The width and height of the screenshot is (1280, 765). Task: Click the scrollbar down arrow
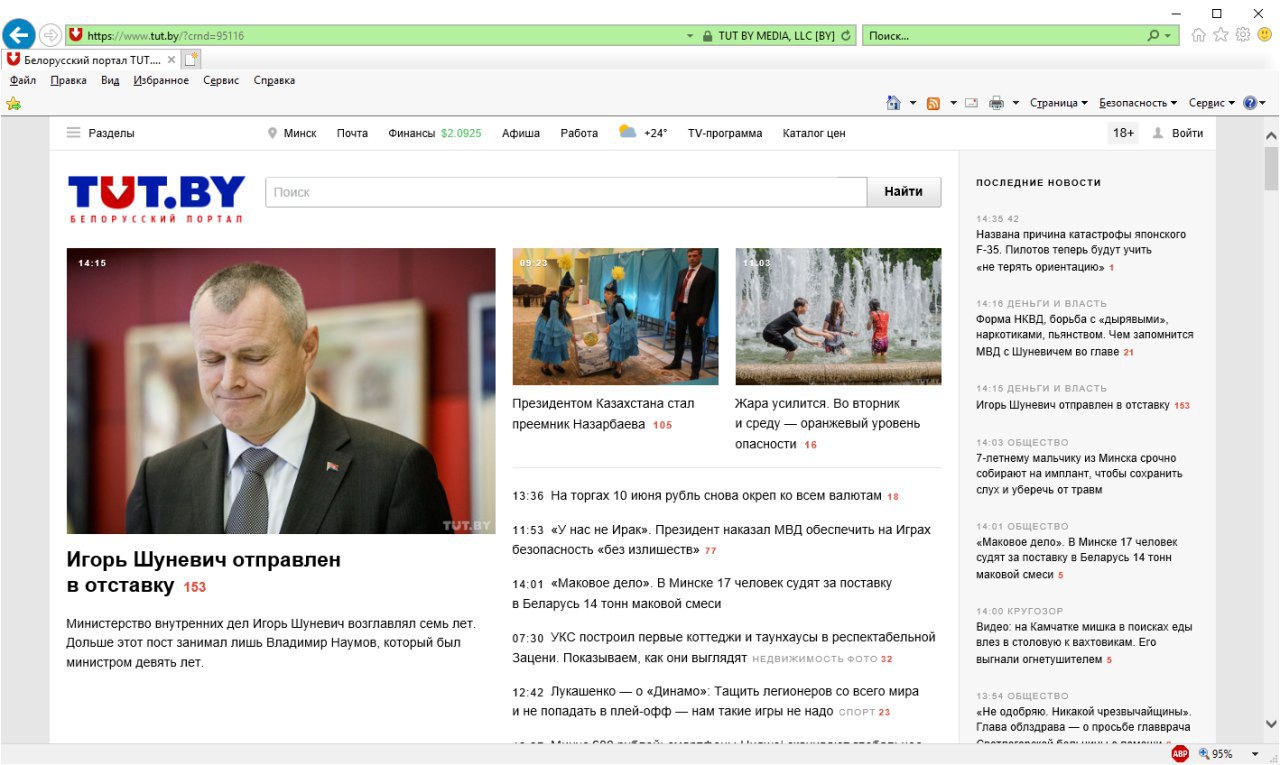coord(1271,724)
